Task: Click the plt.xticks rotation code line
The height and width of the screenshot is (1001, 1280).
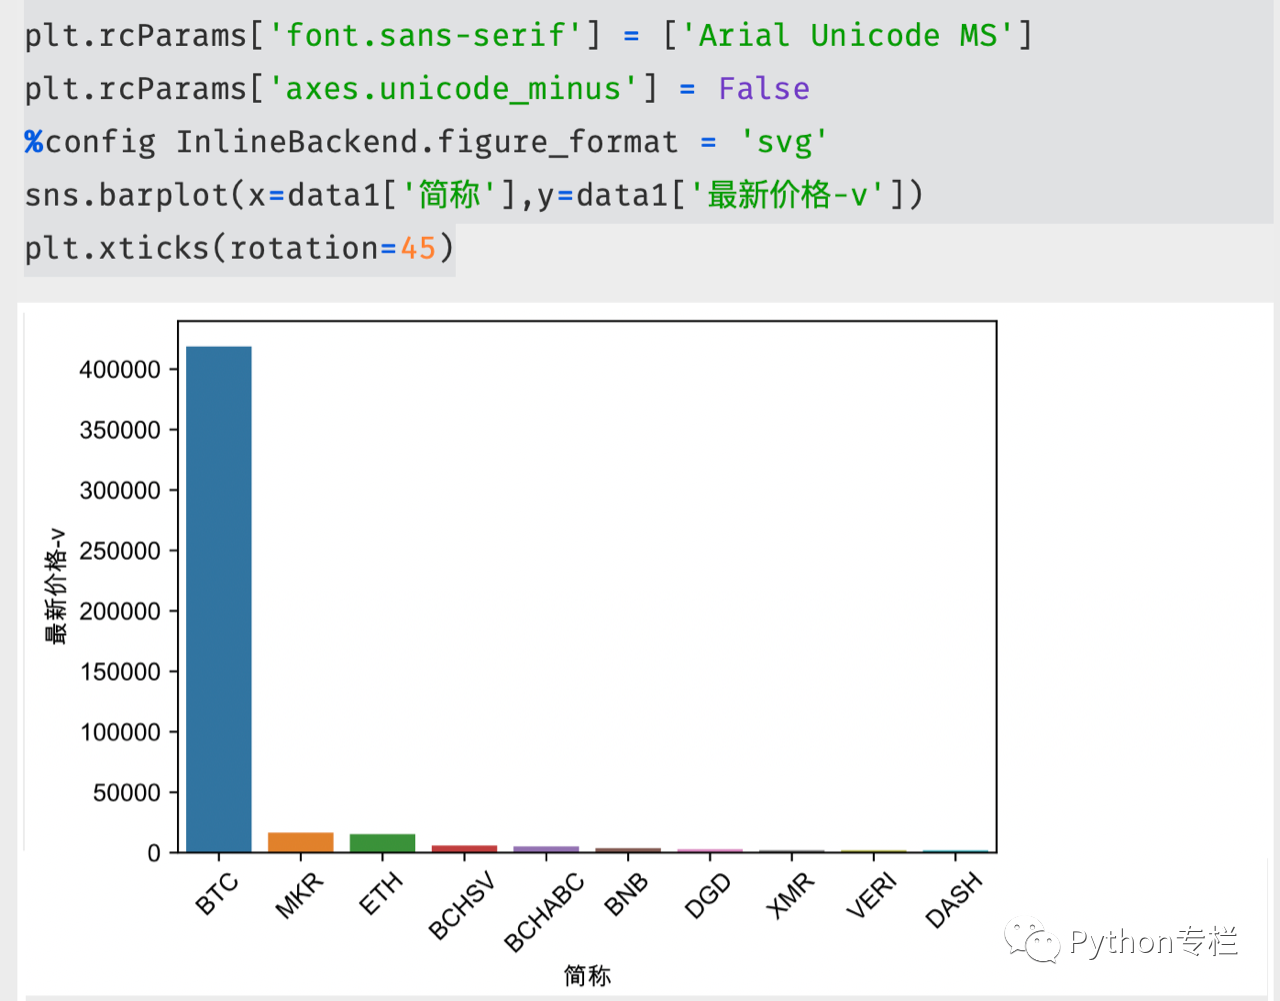Action: 239,248
